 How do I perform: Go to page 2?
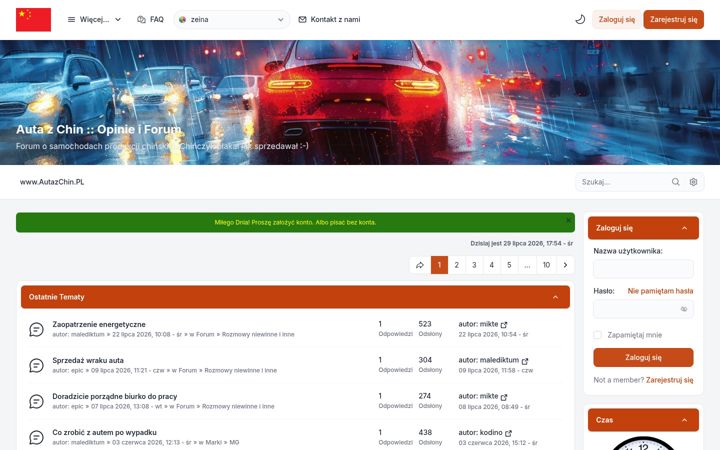(456, 265)
